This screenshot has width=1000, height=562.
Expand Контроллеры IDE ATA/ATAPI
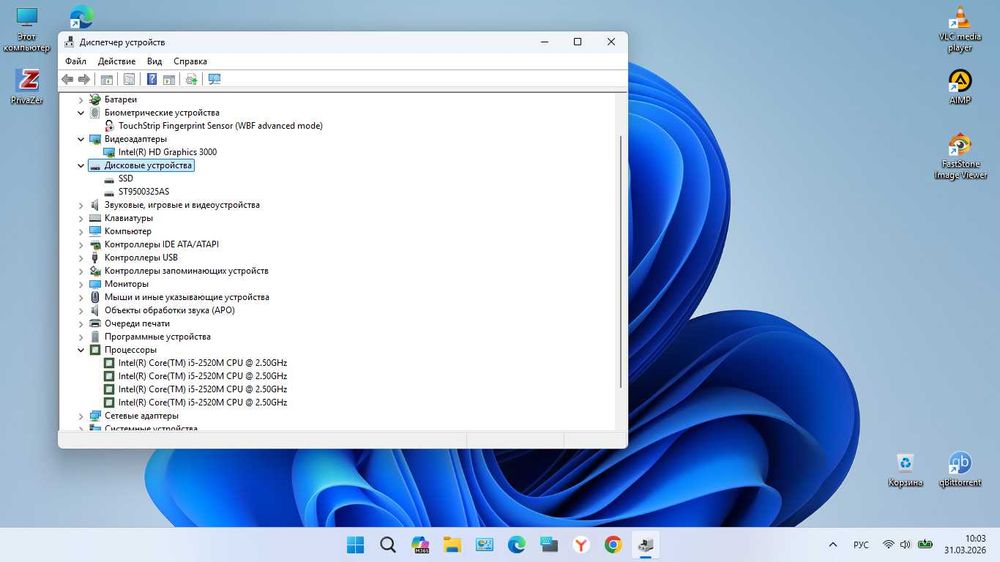81,244
